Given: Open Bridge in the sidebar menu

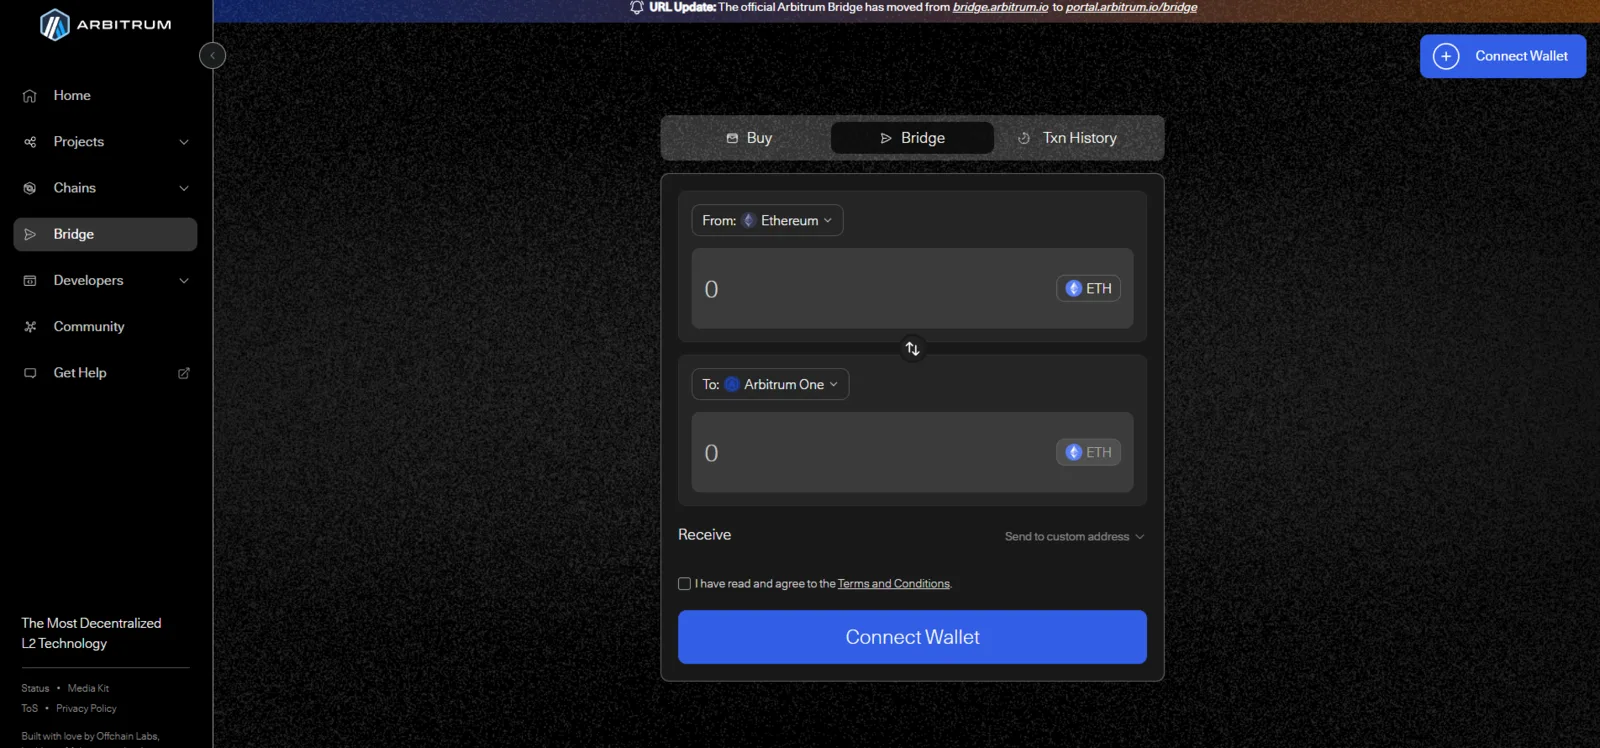Looking at the screenshot, I should (x=105, y=234).
